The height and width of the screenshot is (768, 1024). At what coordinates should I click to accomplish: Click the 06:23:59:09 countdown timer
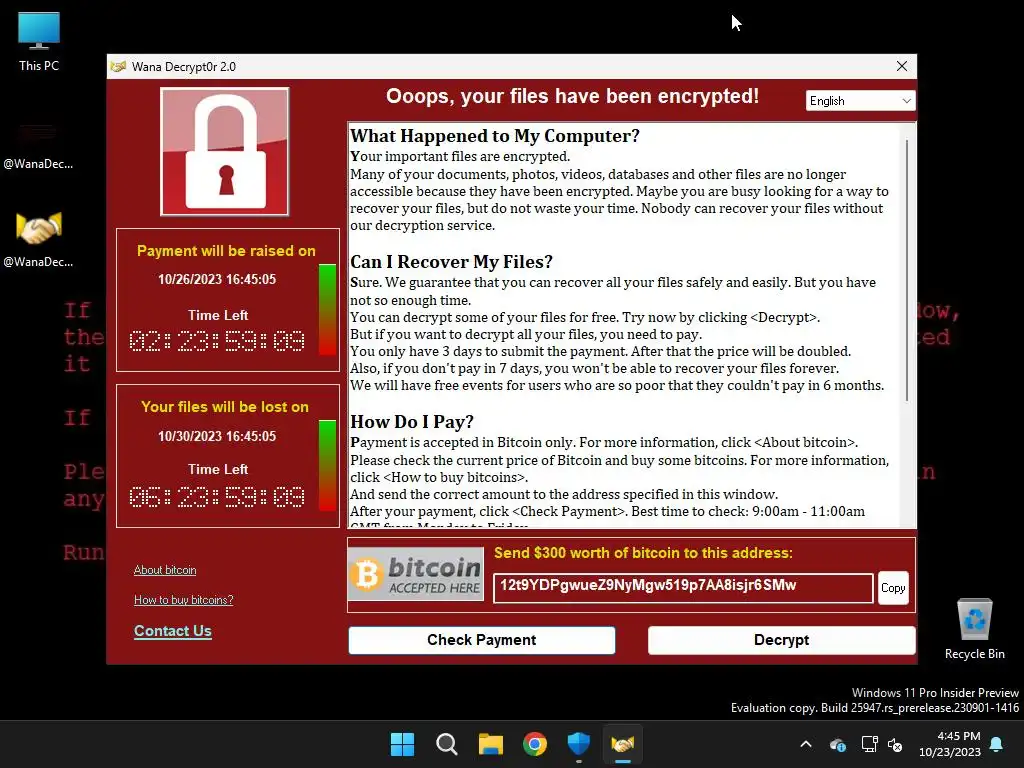217,498
